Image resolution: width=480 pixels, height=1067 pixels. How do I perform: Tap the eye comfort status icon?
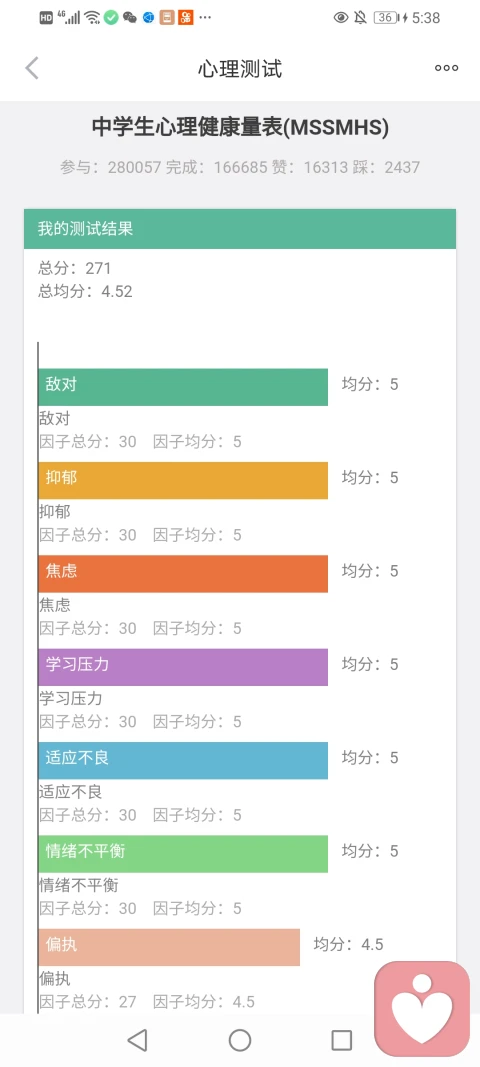pos(341,18)
